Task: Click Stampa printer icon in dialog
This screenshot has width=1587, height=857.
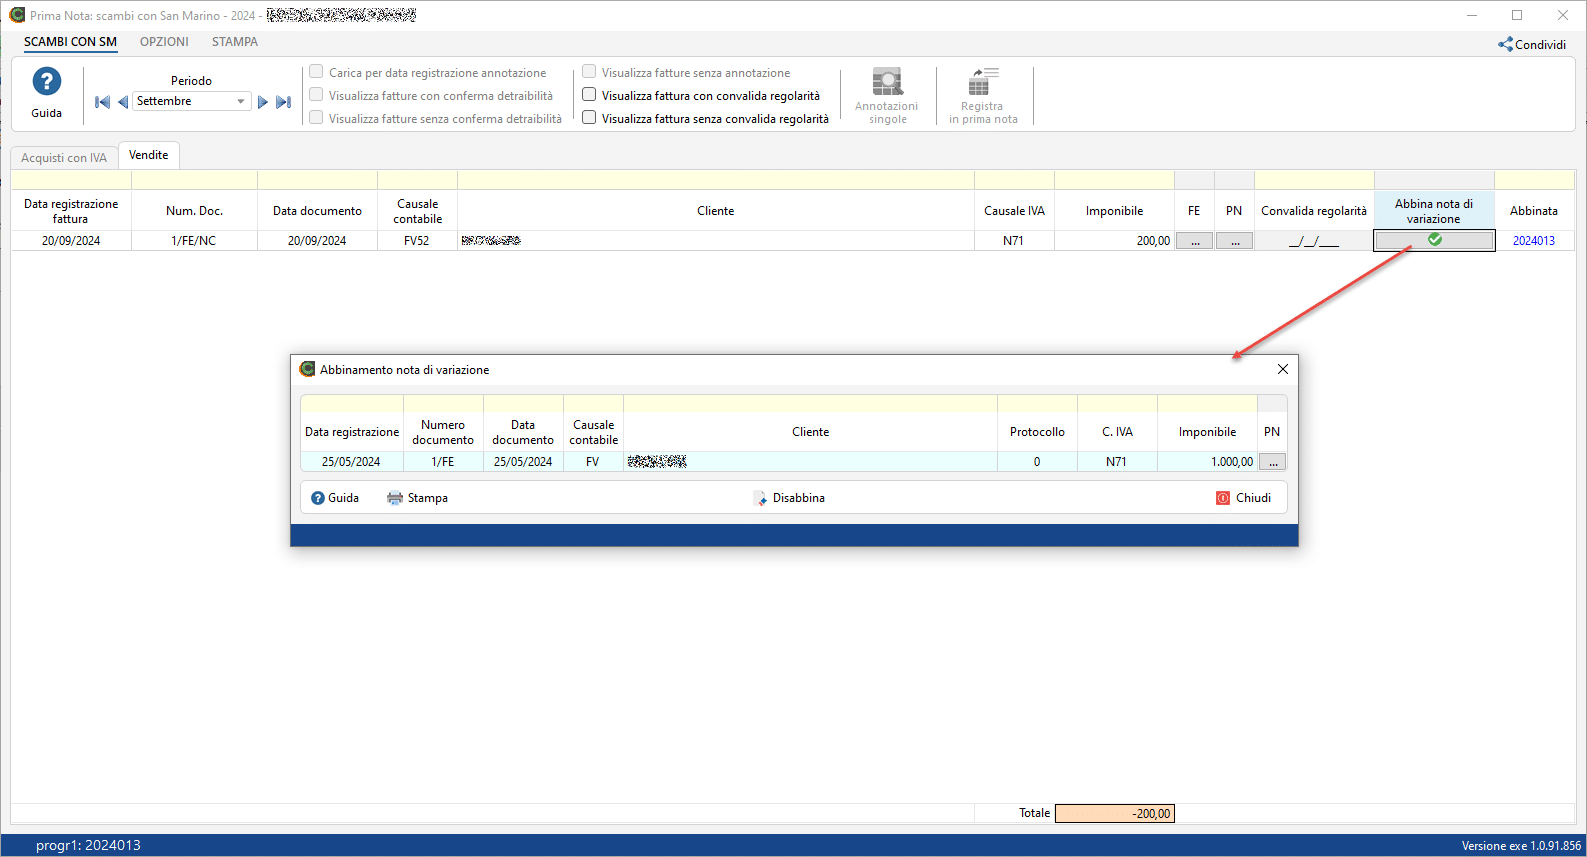Action: click(x=395, y=498)
